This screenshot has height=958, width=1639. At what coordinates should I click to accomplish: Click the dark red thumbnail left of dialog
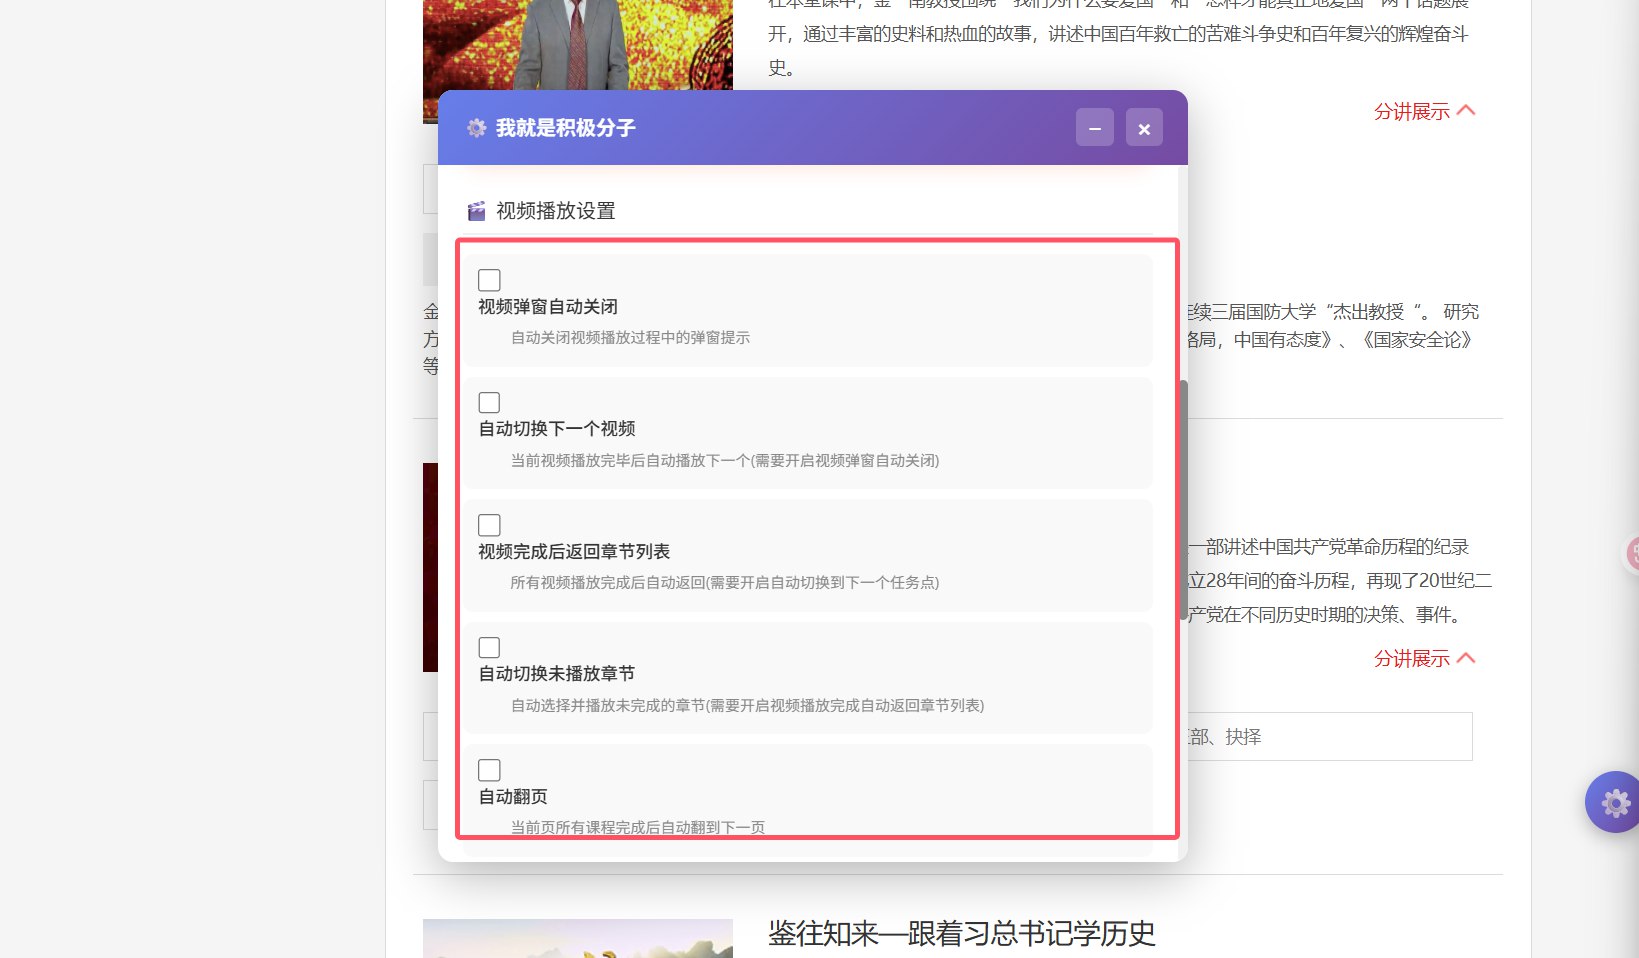click(x=430, y=567)
